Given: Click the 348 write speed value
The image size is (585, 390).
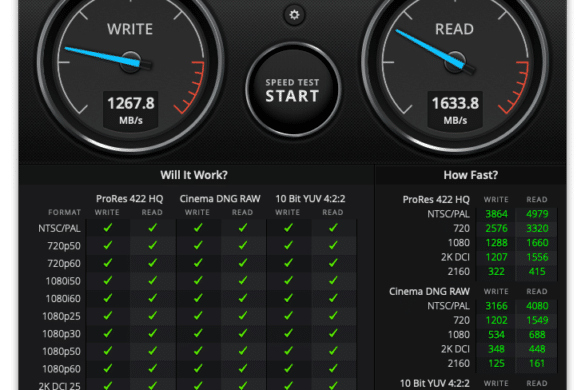Looking at the screenshot, I should coord(496,349).
